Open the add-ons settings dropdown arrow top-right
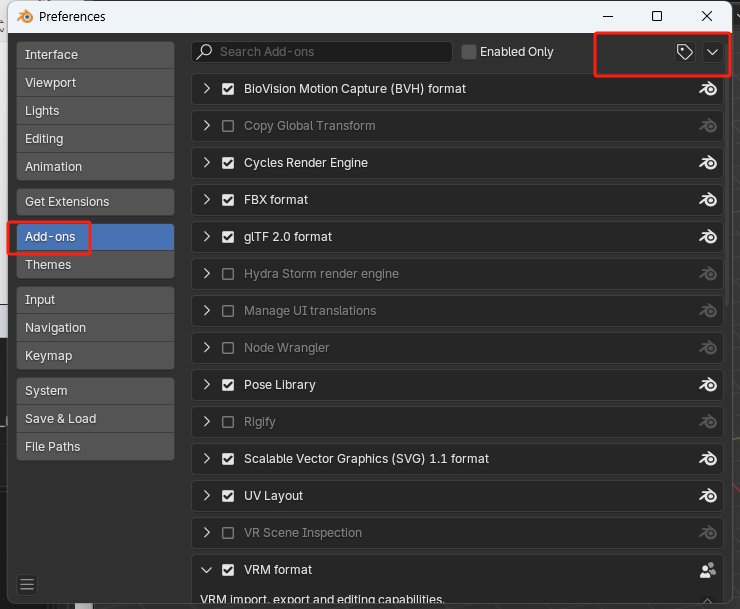This screenshot has height=609, width=740. coord(712,52)
